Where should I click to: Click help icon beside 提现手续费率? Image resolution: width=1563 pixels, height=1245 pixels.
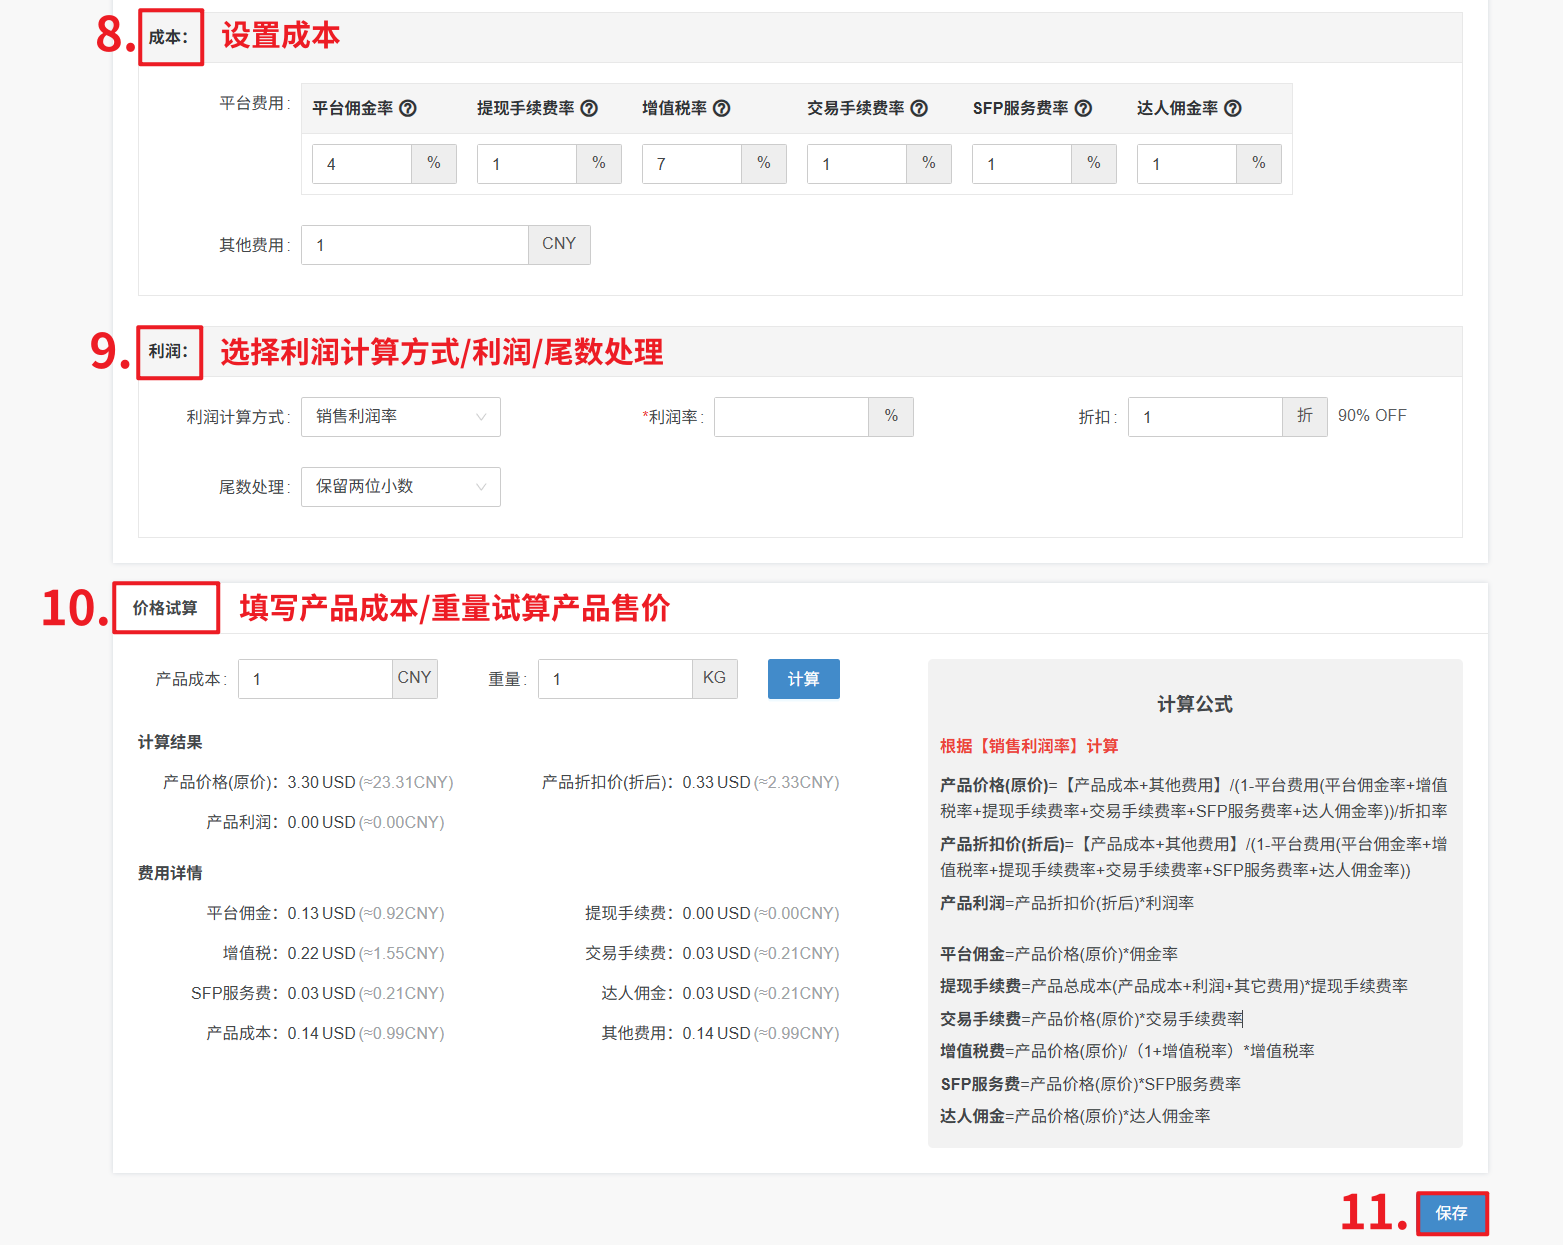(x=589, y=109)
